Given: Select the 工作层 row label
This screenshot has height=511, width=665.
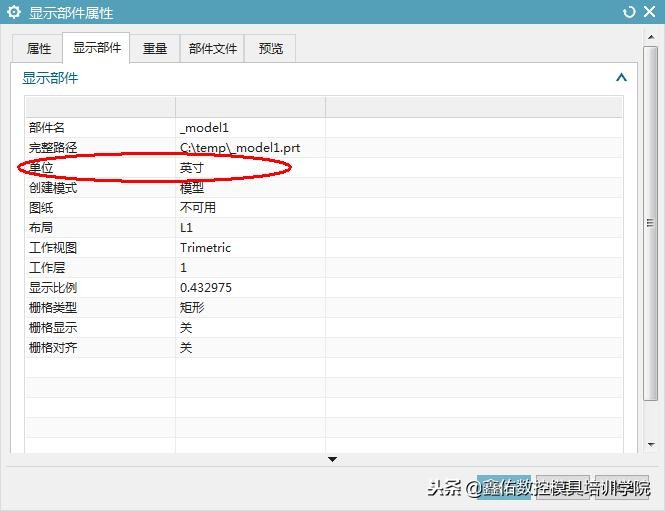Looking at the screenshot, I should pos(47,268).
